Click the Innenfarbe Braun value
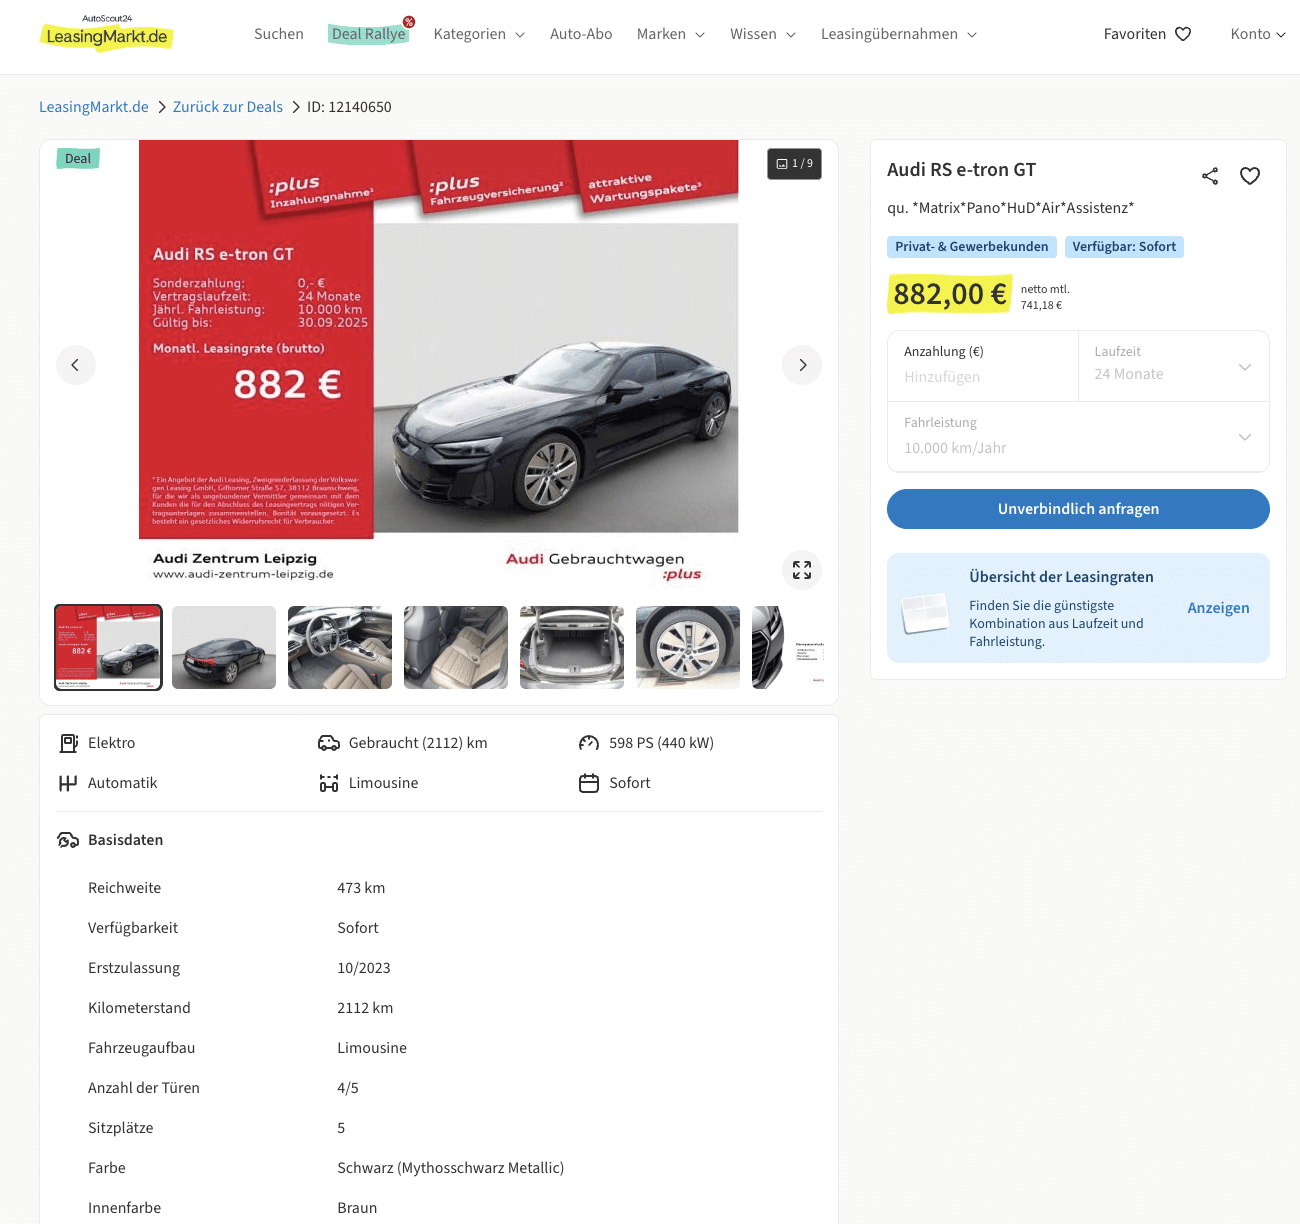The width and height of the screenshot is (1300, 1224). [x=357, y=1208]
